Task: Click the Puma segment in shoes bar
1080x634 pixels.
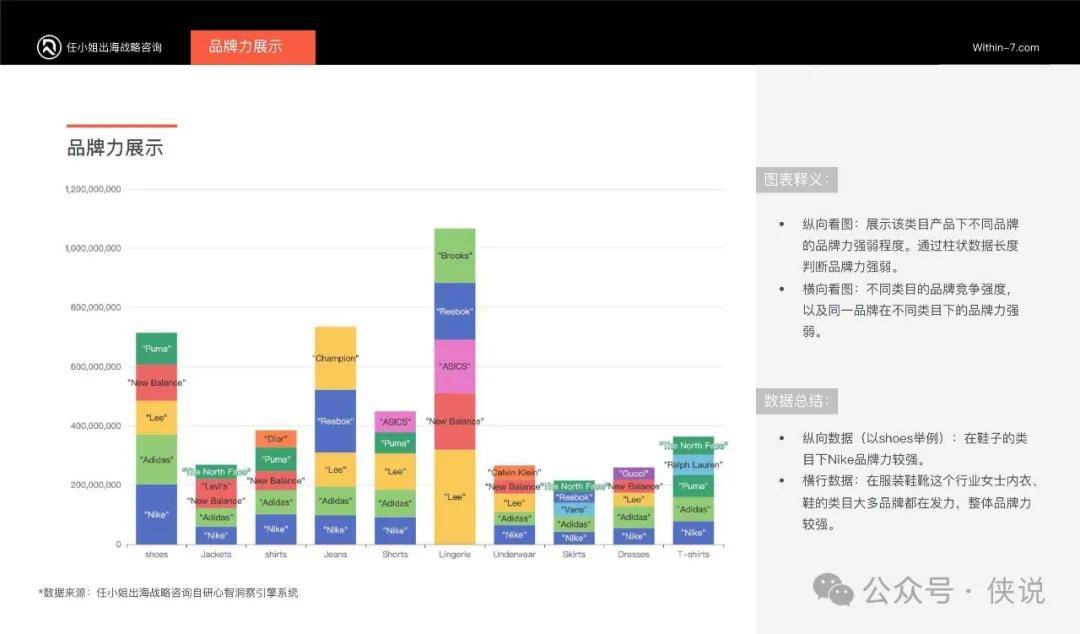Action: coord(156,349)
